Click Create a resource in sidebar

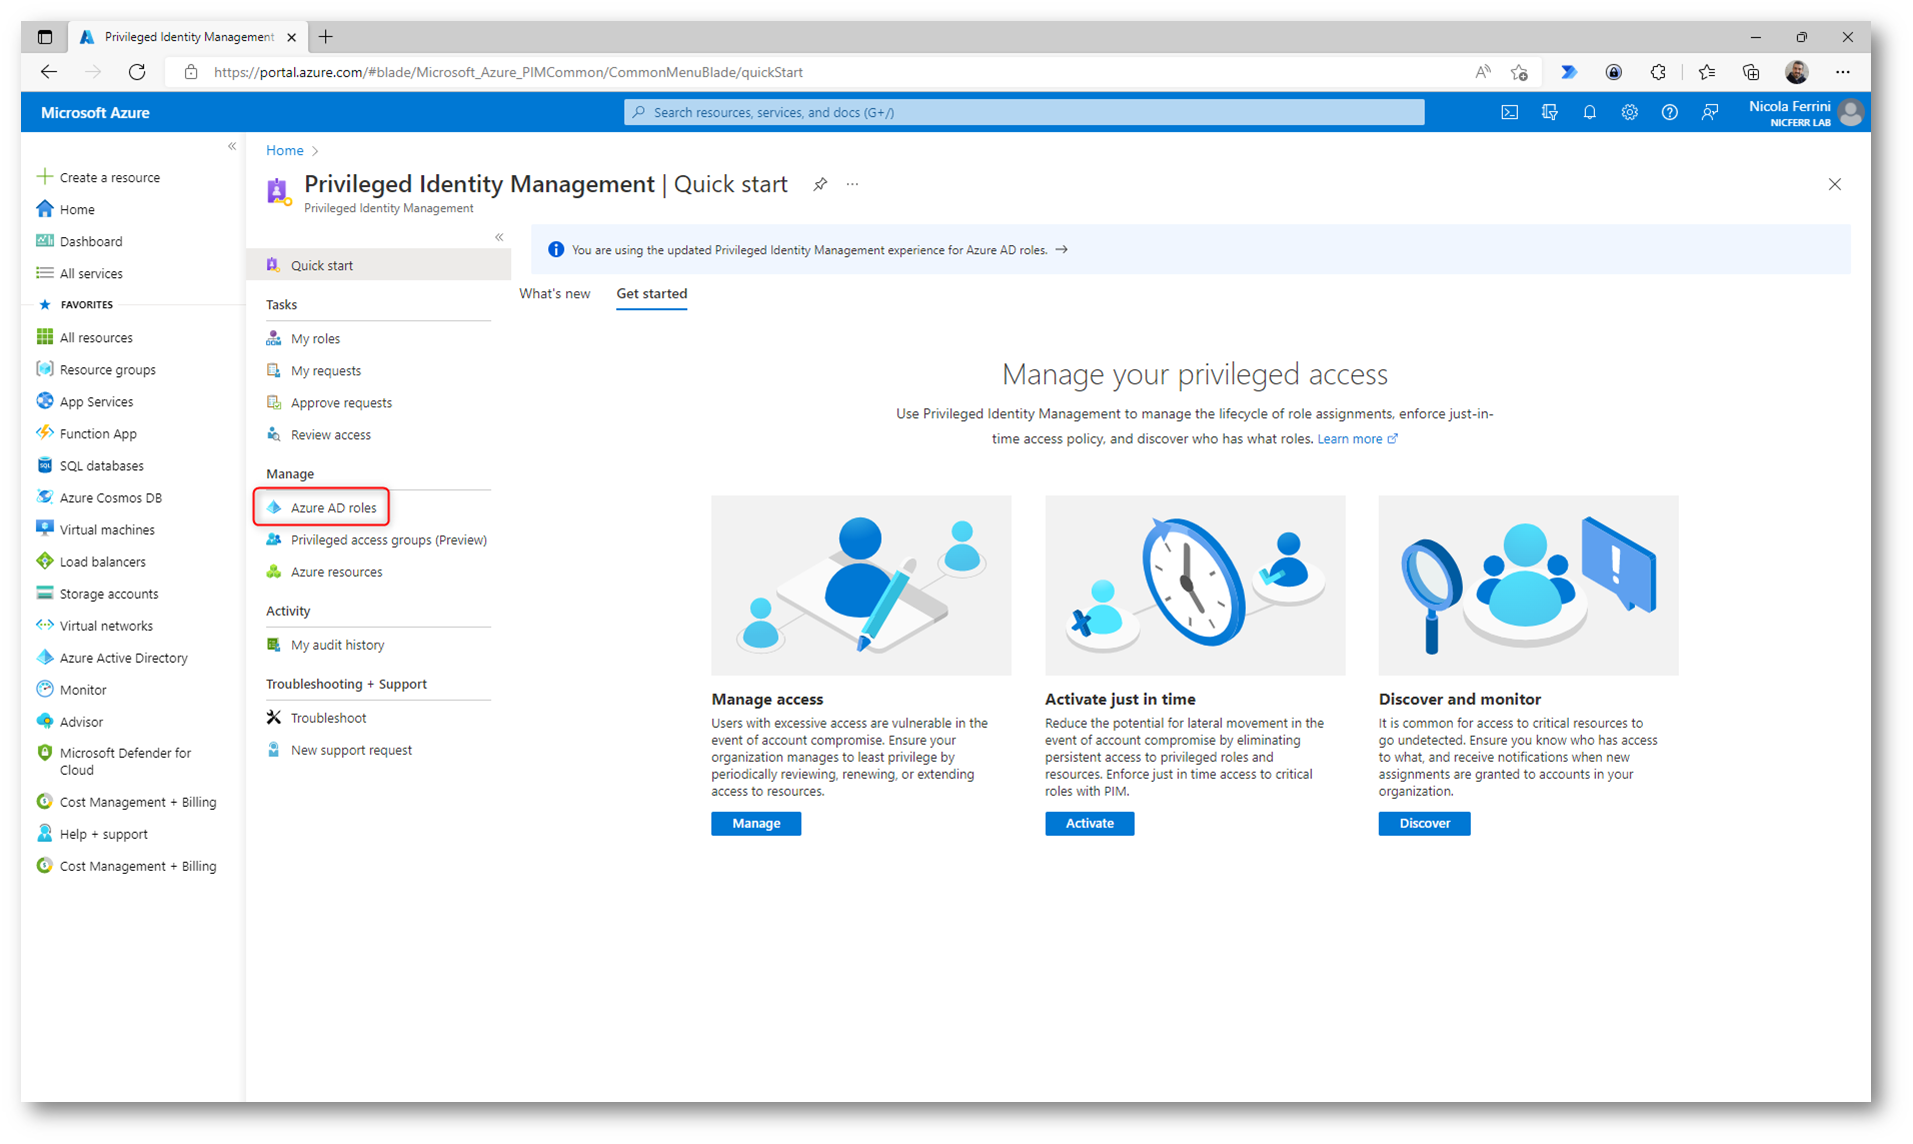click(109, 177)
